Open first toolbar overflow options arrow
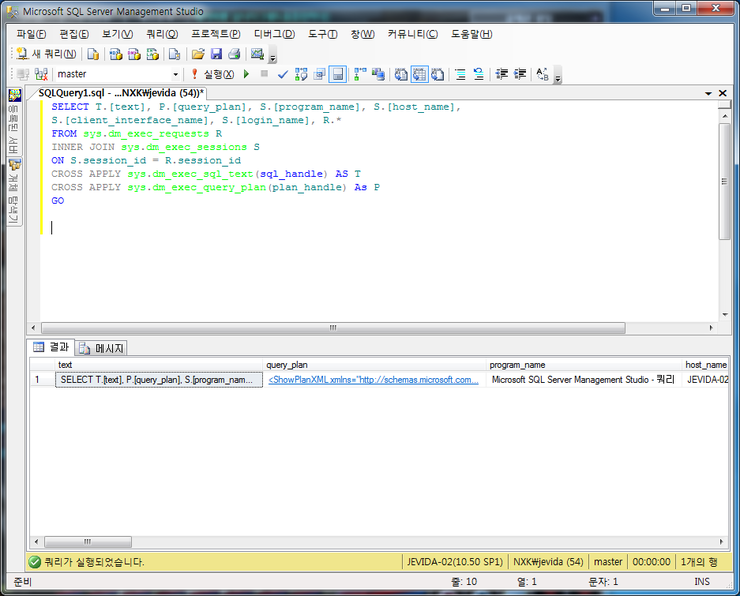This screenshot has height=596, width=740. (x=273, y=58)
